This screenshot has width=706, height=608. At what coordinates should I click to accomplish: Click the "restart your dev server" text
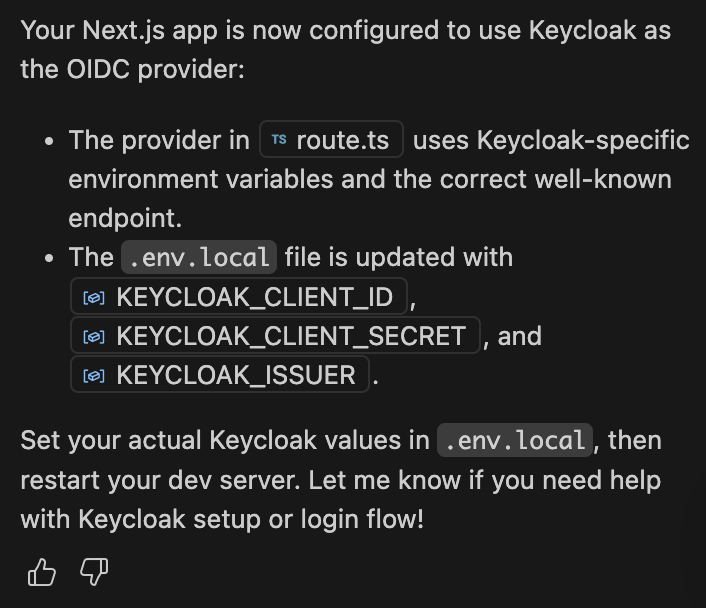point(160,480)
